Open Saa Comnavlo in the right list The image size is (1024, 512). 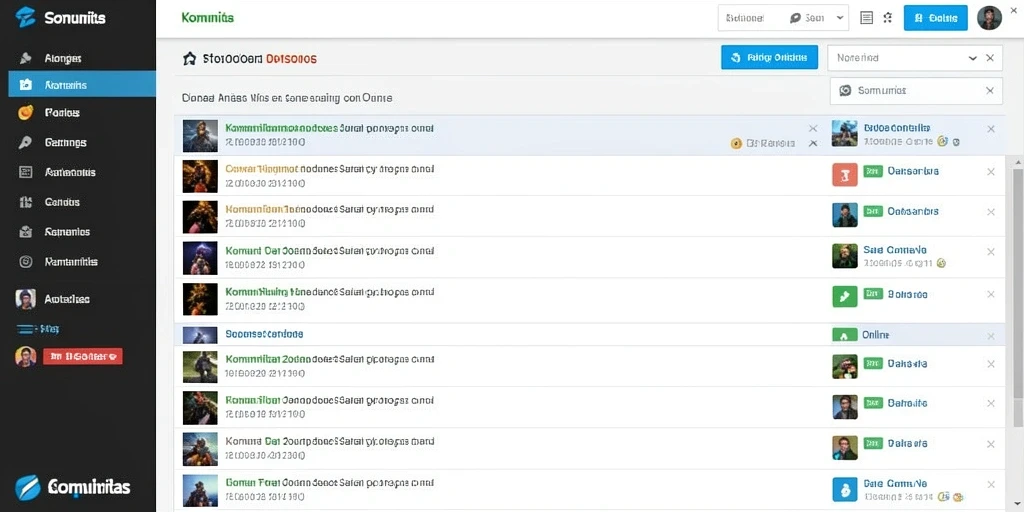(895, 250)
